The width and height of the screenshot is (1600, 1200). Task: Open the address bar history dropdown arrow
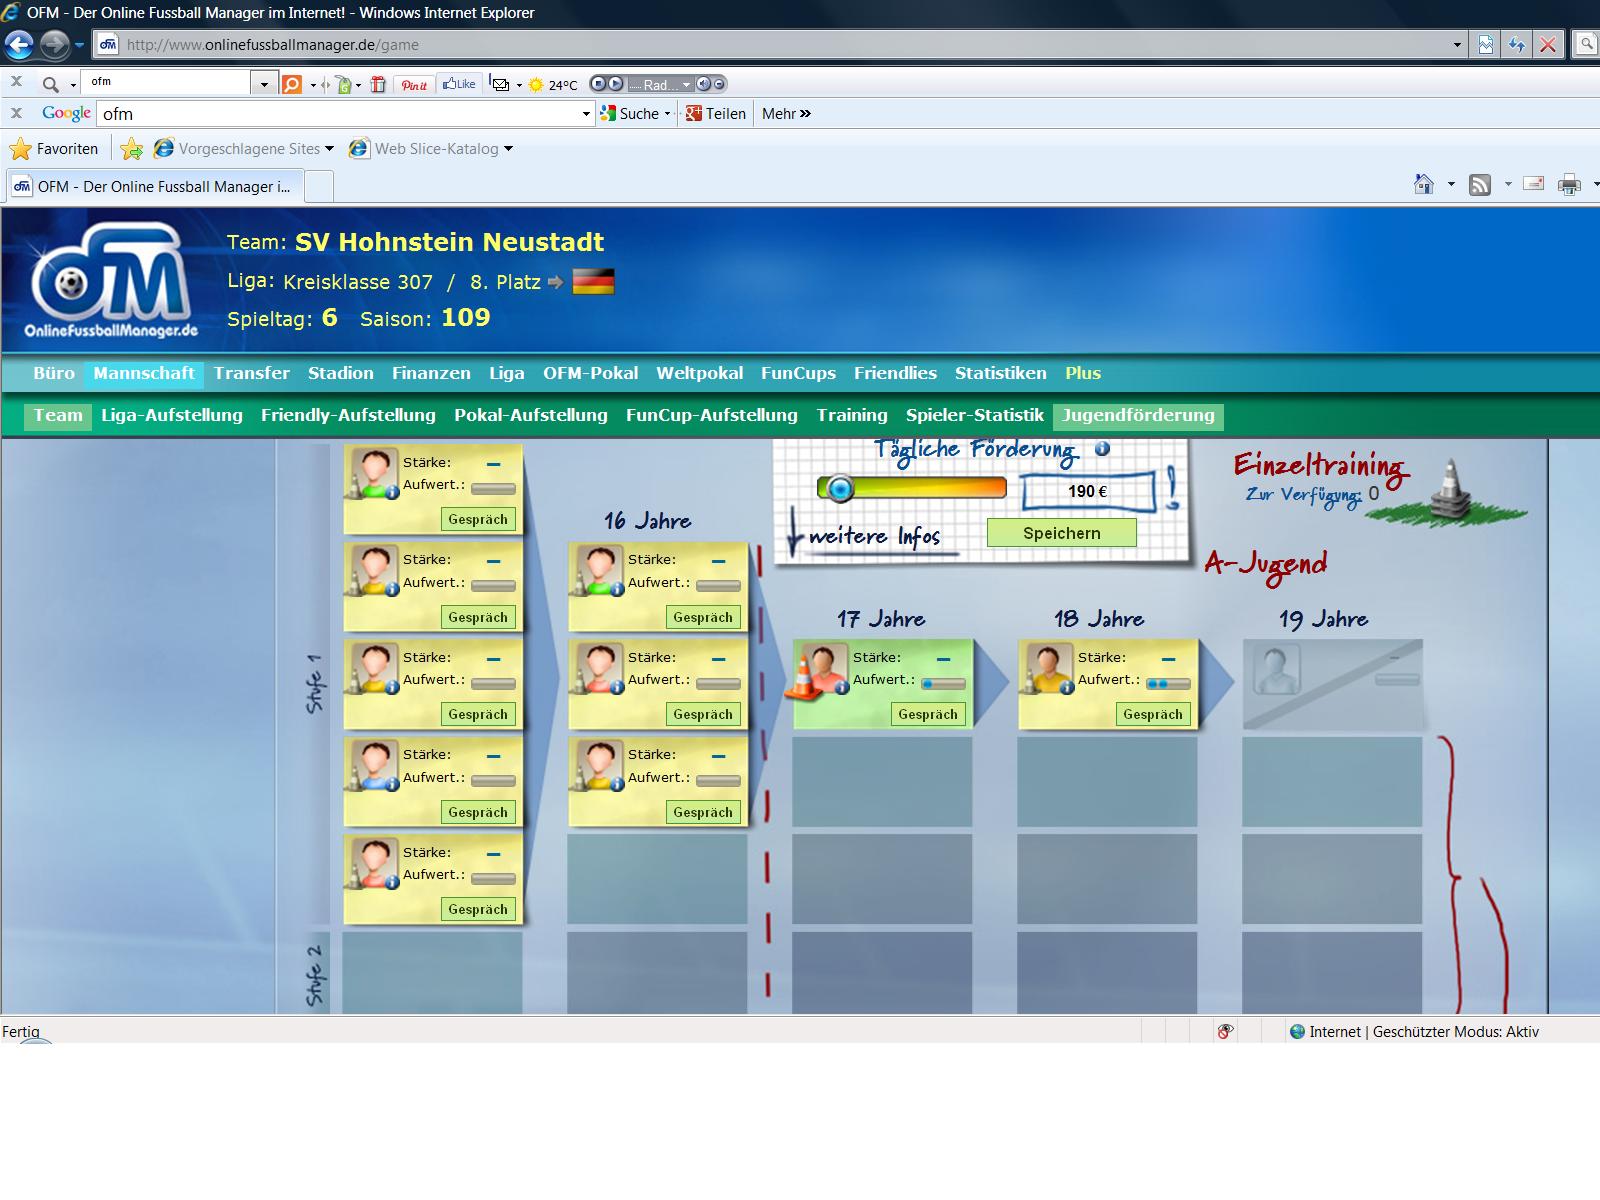click(x=1457, y=44)
